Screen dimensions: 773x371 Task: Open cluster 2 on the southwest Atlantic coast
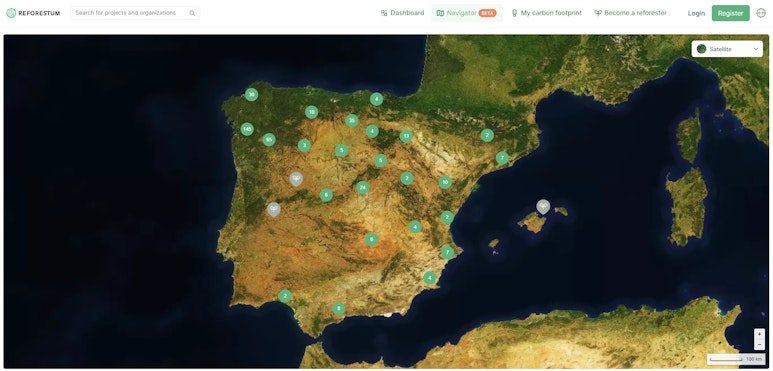pos(285,296)
